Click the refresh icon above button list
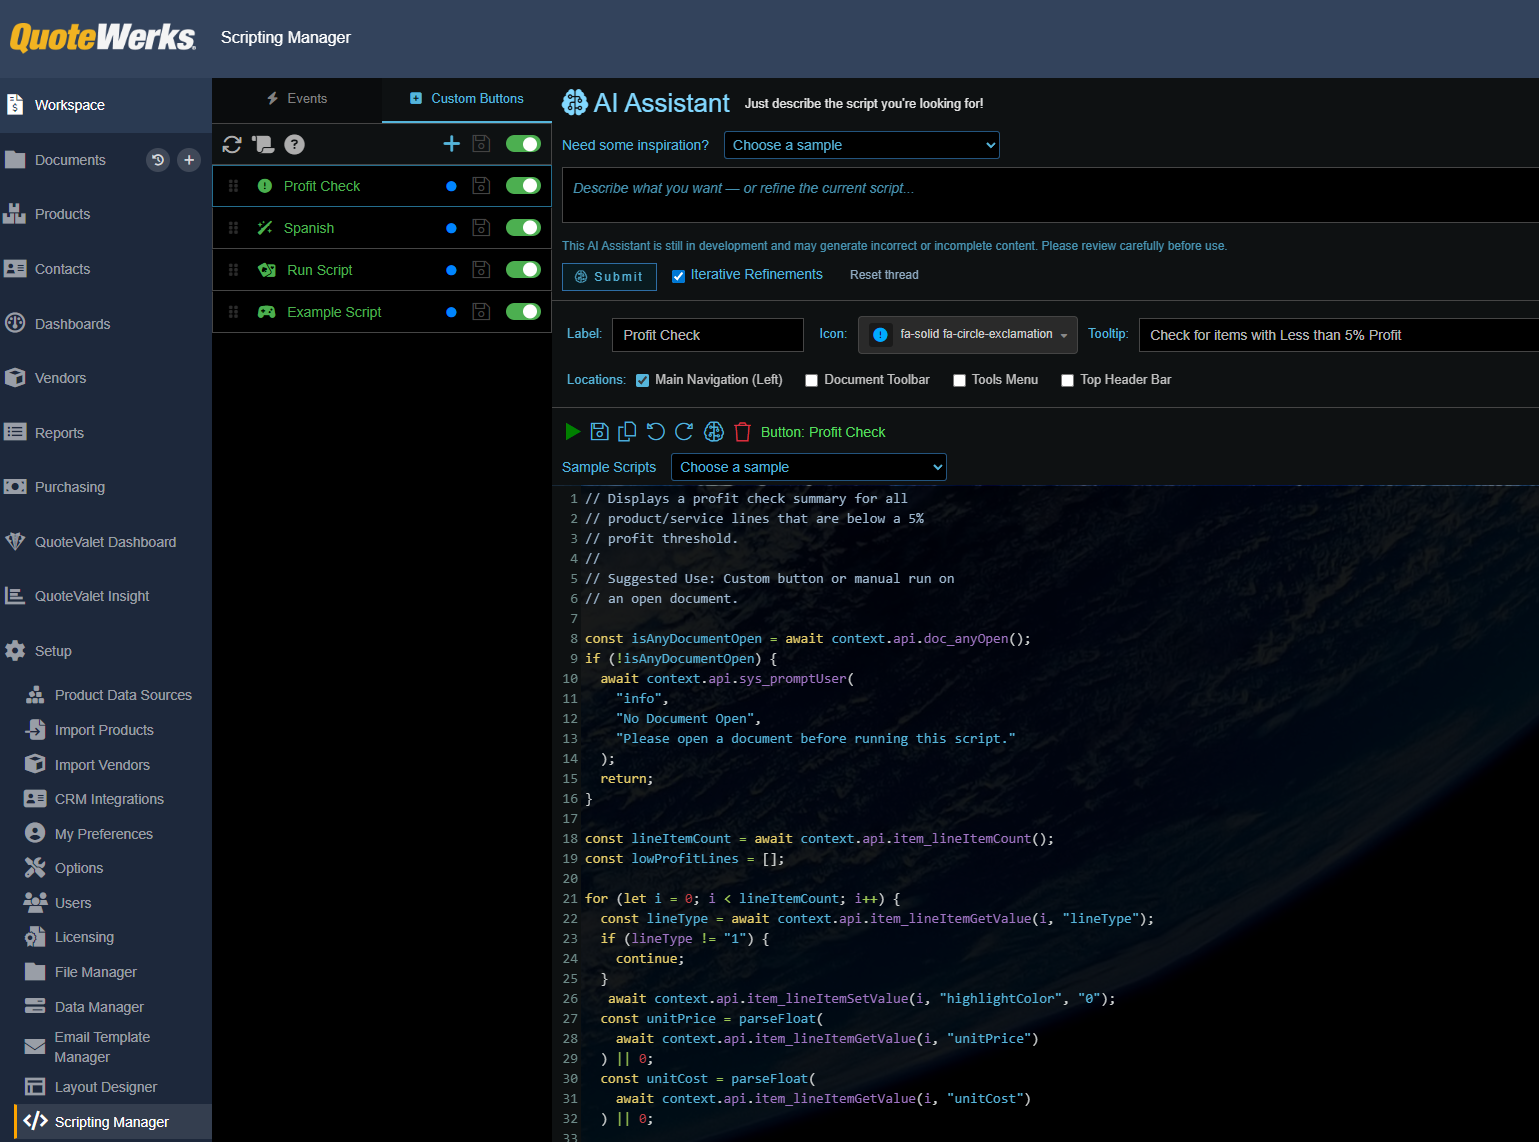 tap(232, 144)
